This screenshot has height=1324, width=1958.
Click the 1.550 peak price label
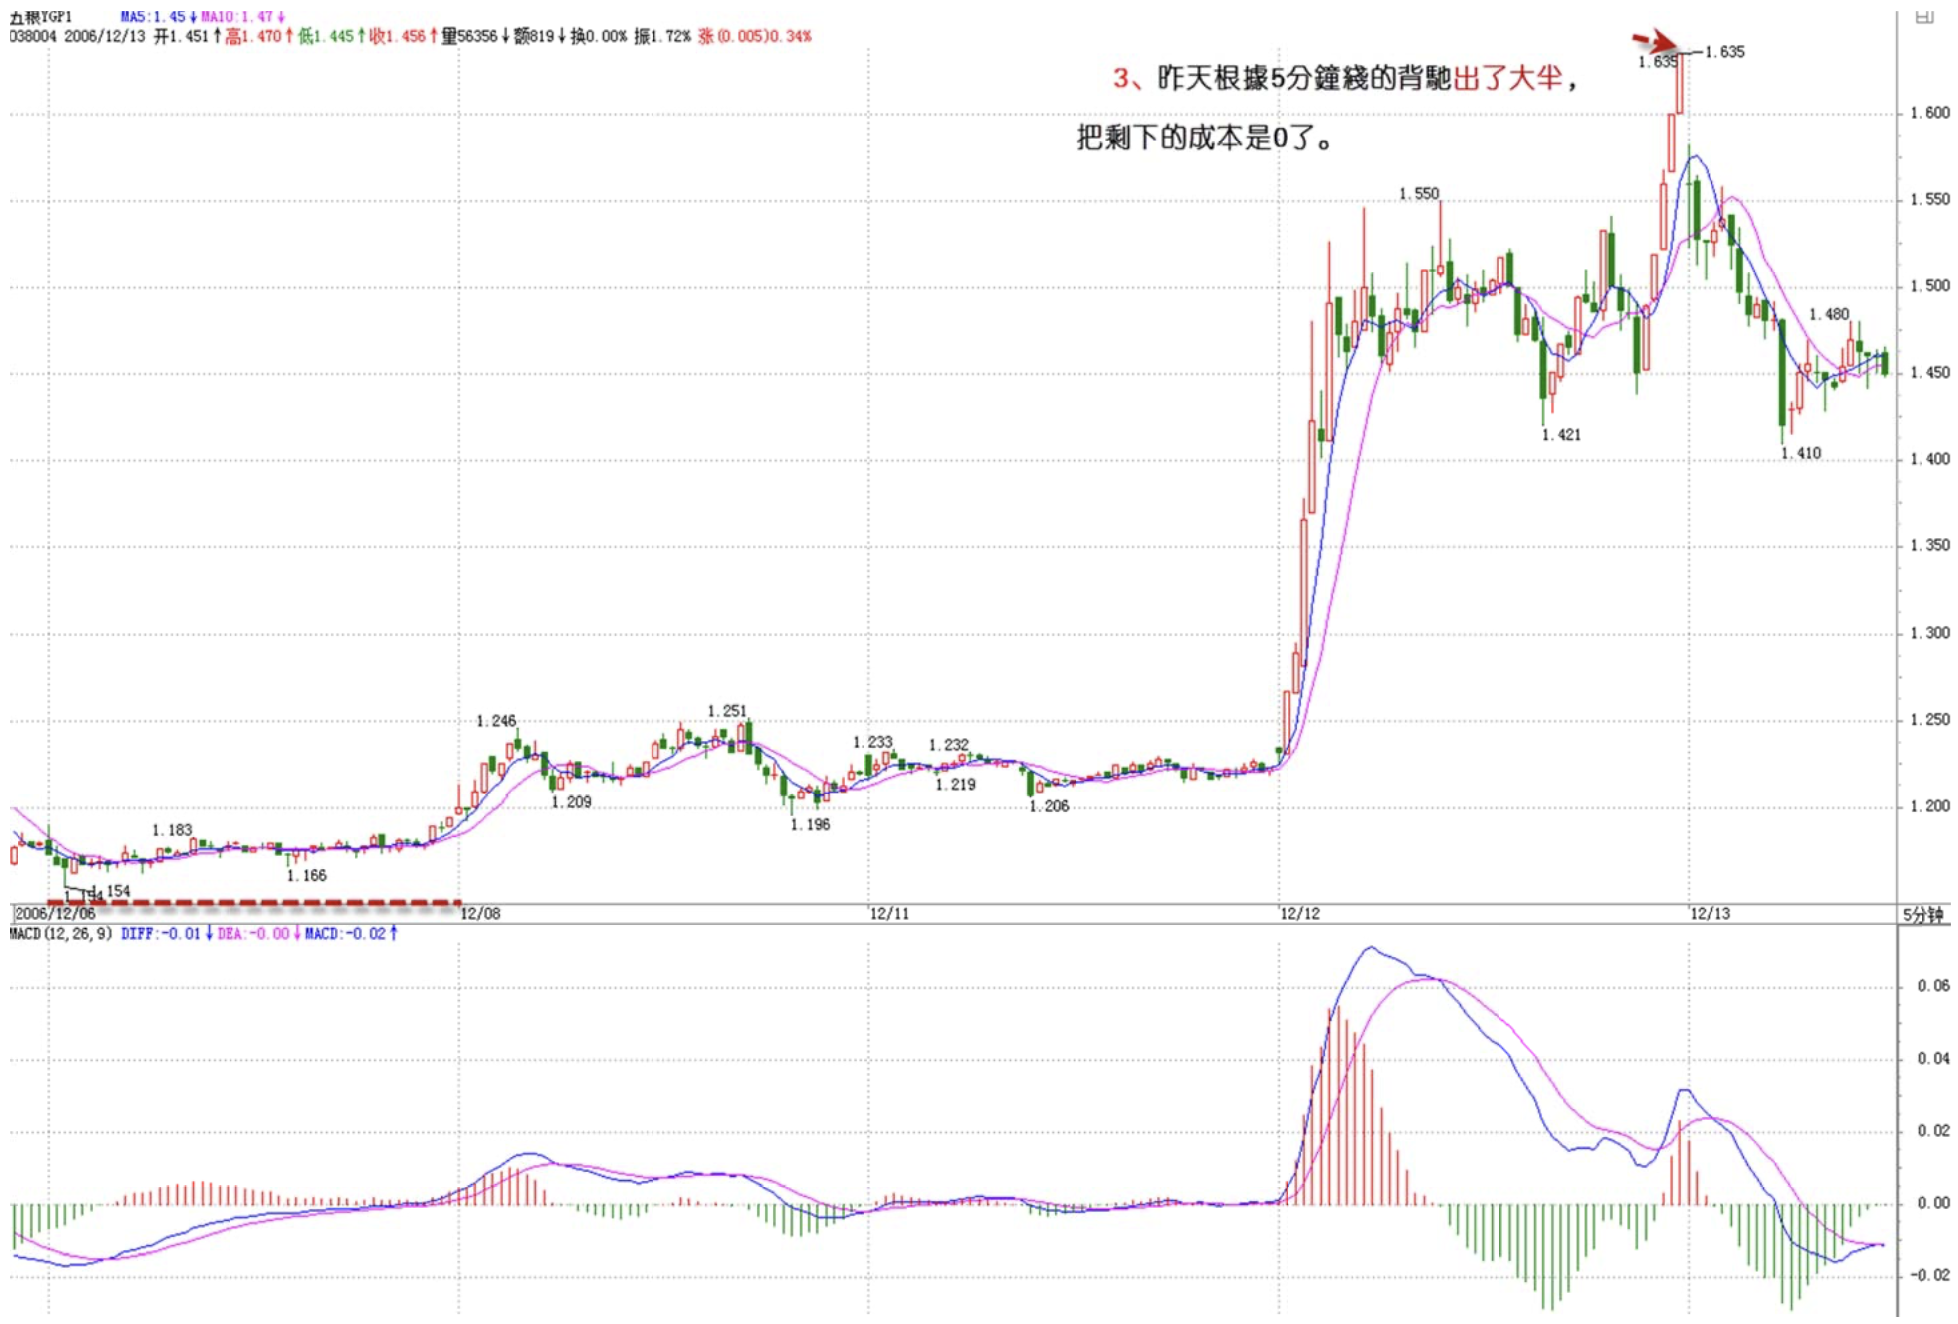pyautogui.click(x=1418, y=193)
